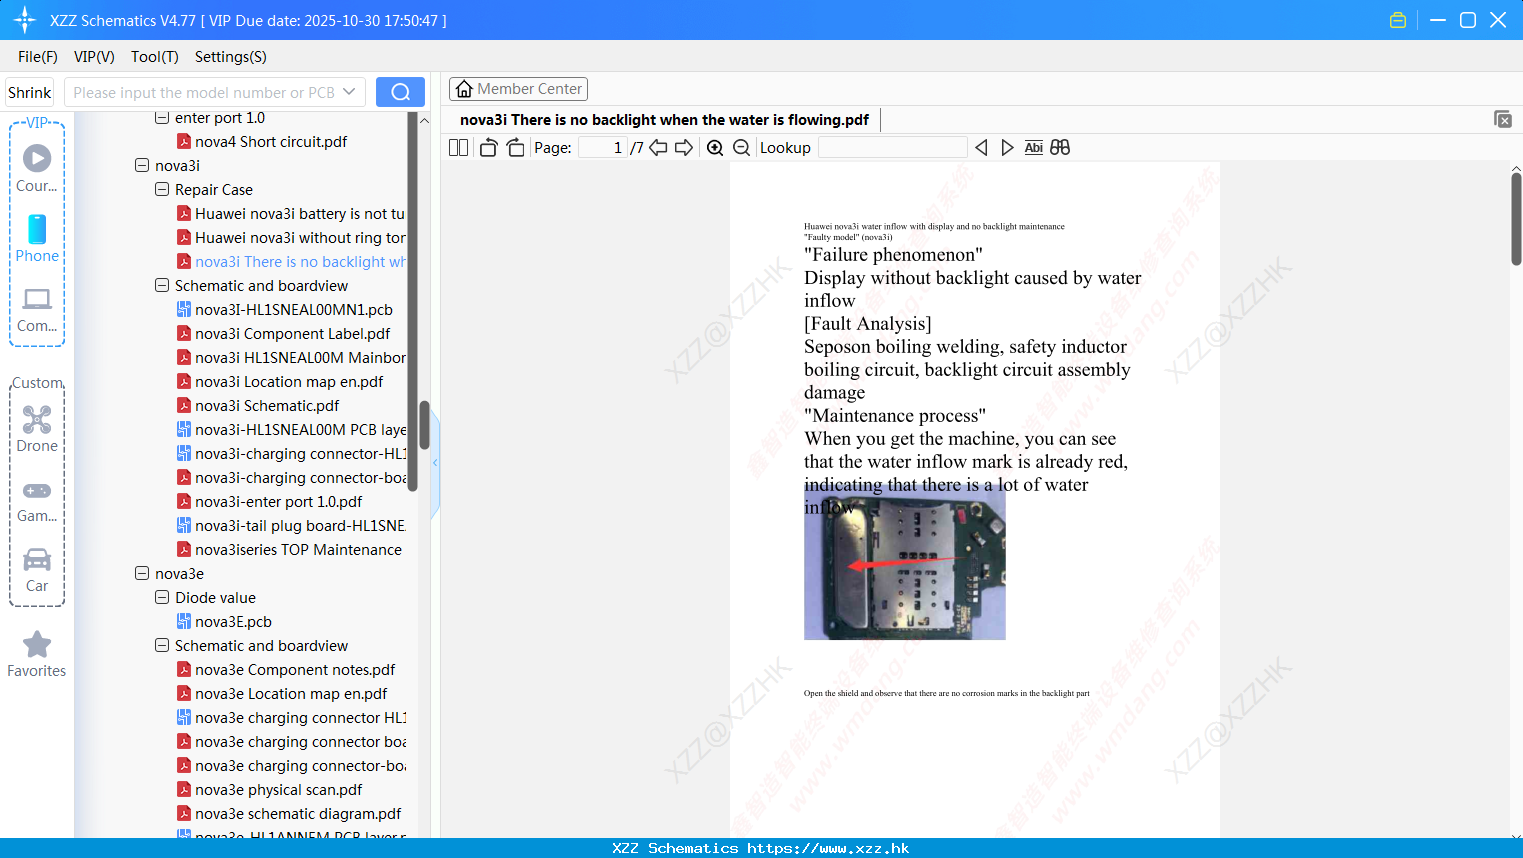Click the XZZ app logo
The height and width of the screenshot is (858, 1523).
[25, 20]
